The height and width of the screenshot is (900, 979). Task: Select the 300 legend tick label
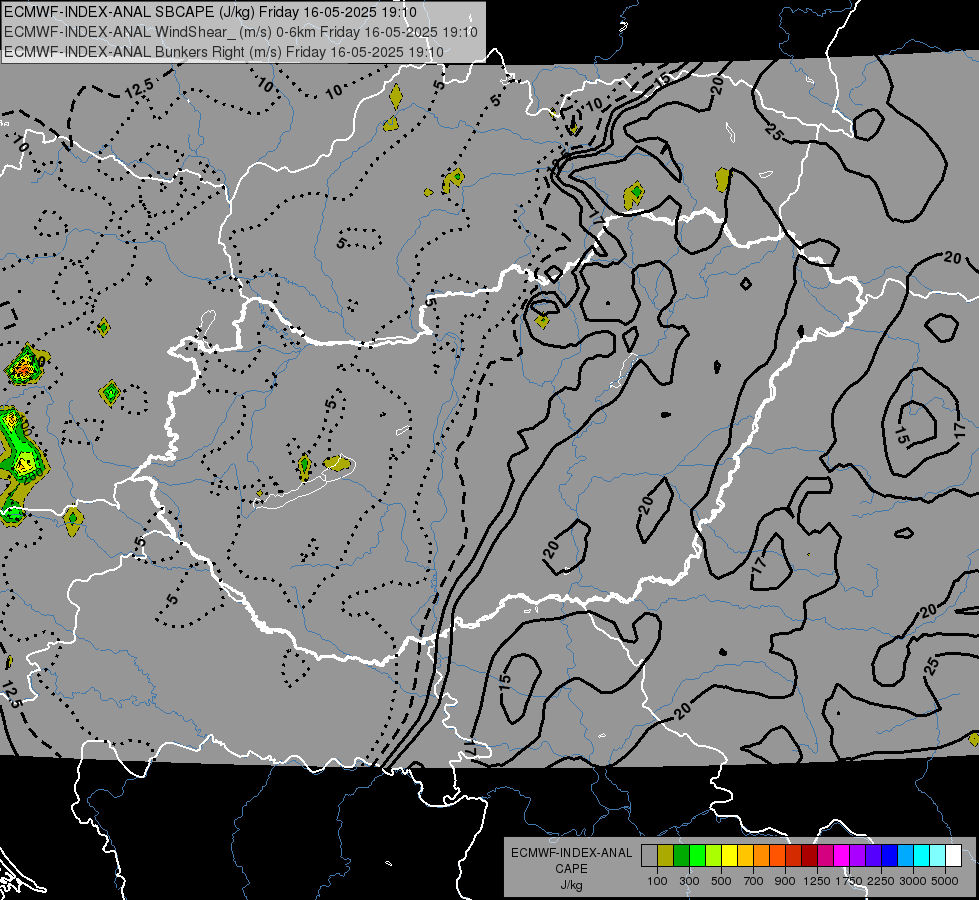[689, 881]
